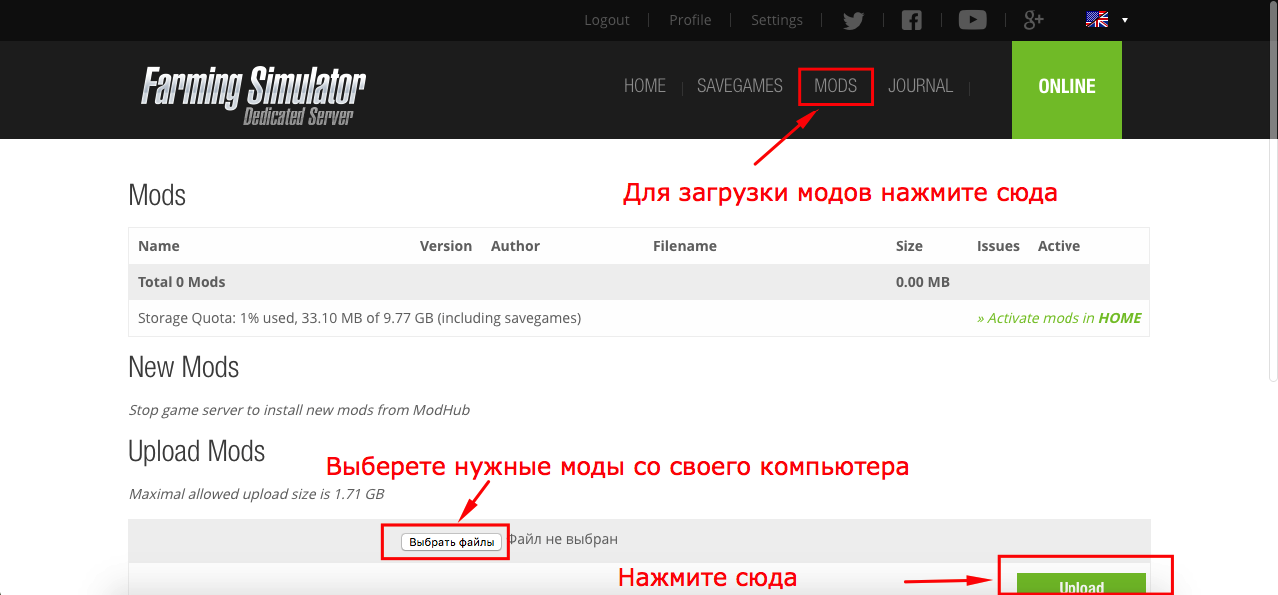Open the Profile link

[690, 20]
